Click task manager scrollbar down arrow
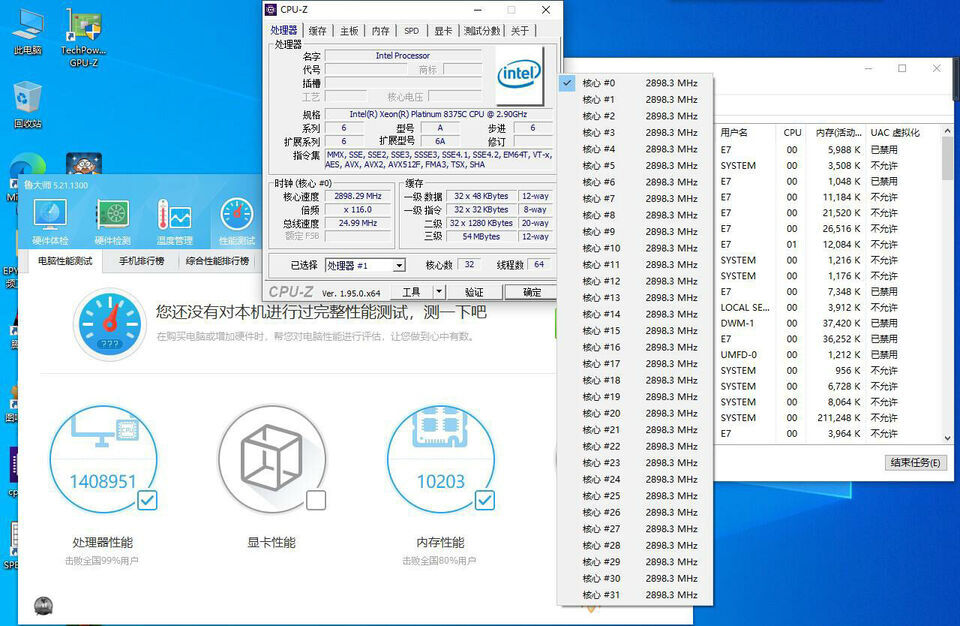960x626 pixels. point(947,438)
